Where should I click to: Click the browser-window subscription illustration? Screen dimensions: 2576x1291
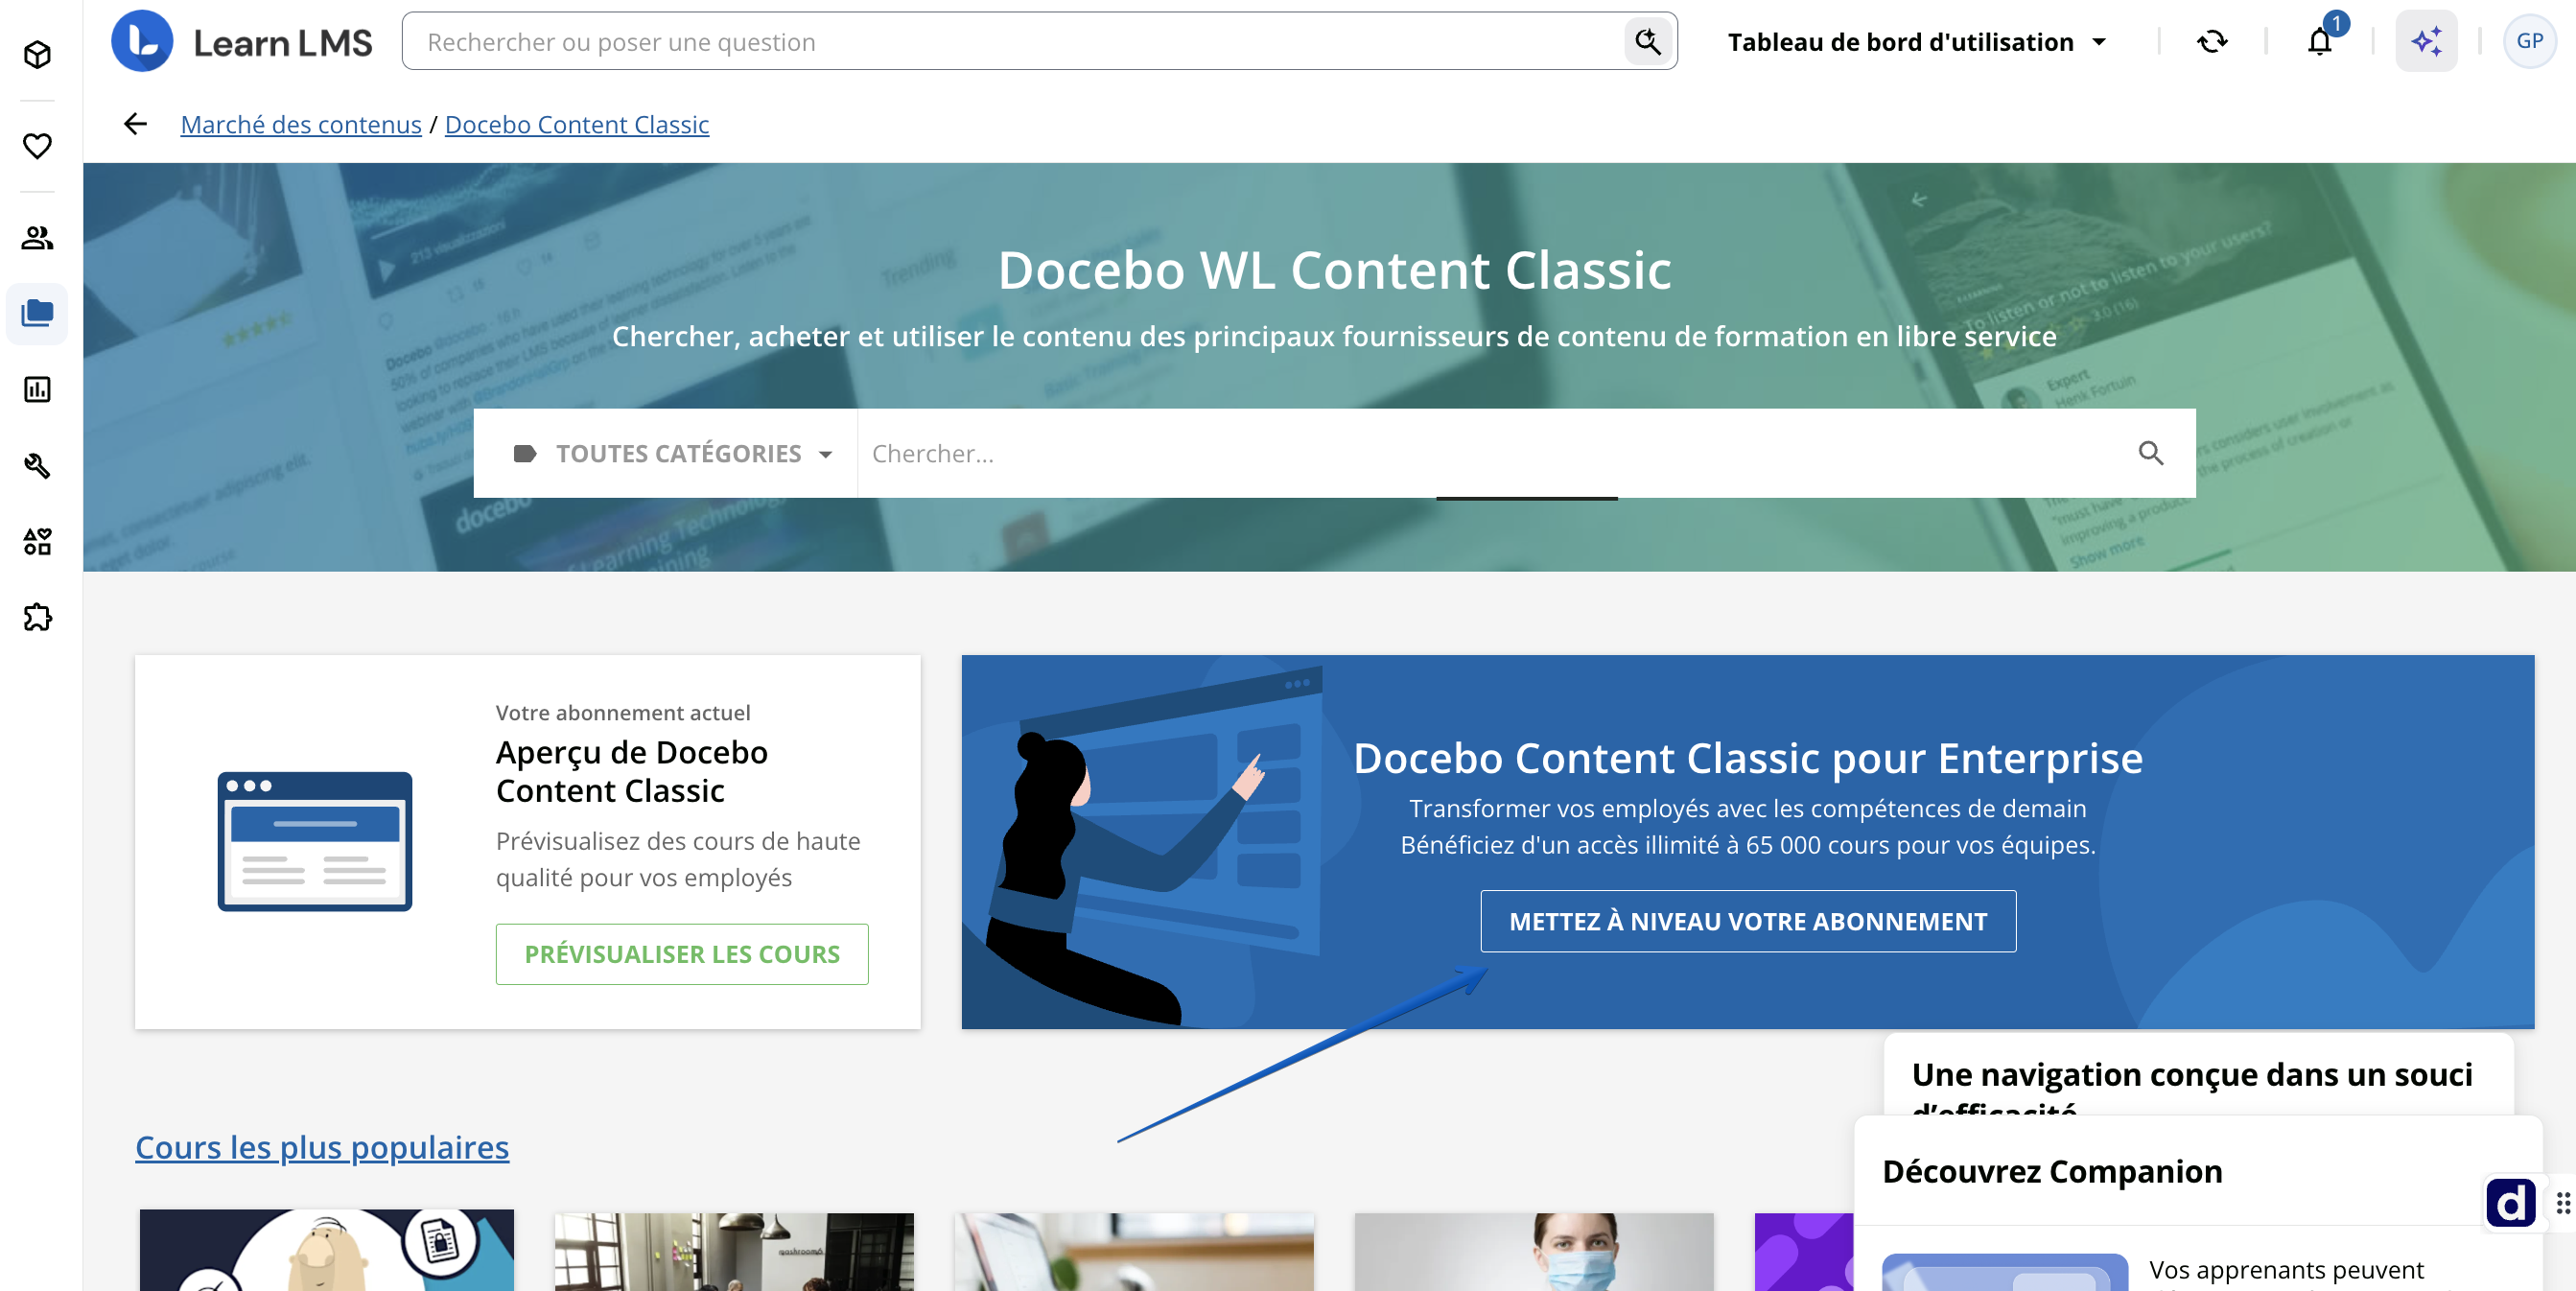click(x=315, y=841)
